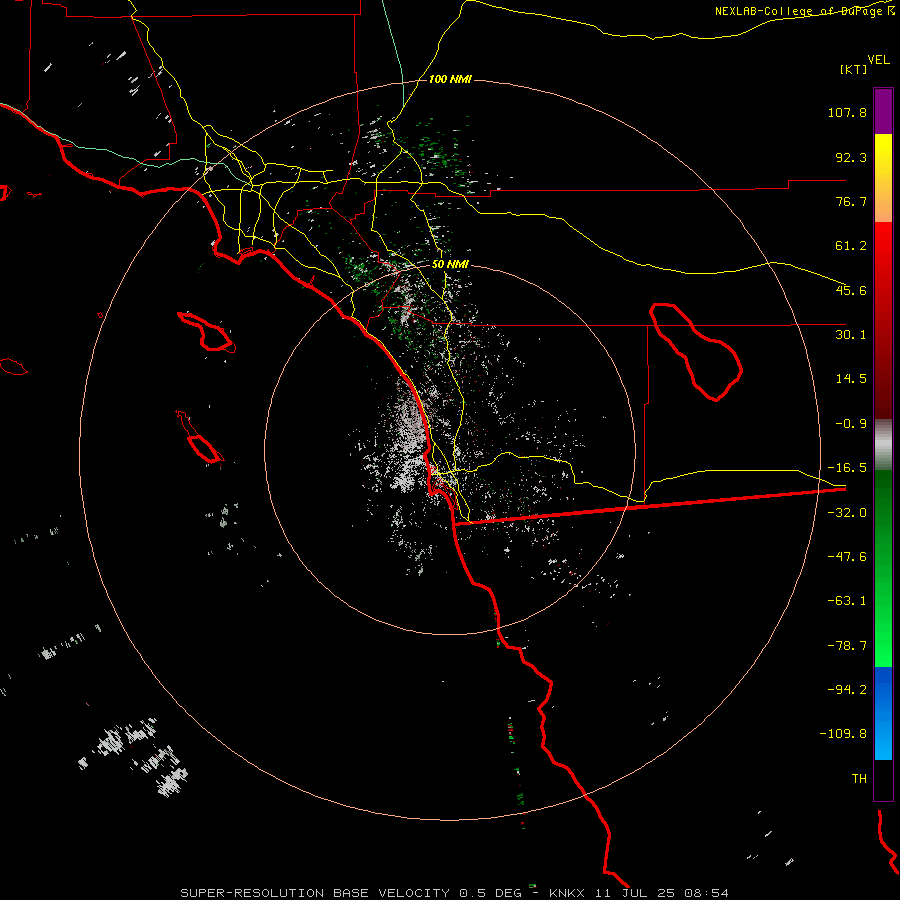Click the NEXLAB-College of DuPage label
Image resolution: width=900 pixels, height=900 pixels.
(804, 11)
